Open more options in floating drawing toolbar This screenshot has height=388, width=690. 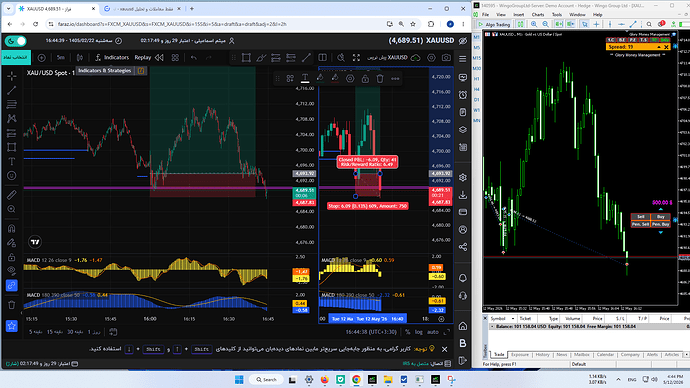coord(395,79)
